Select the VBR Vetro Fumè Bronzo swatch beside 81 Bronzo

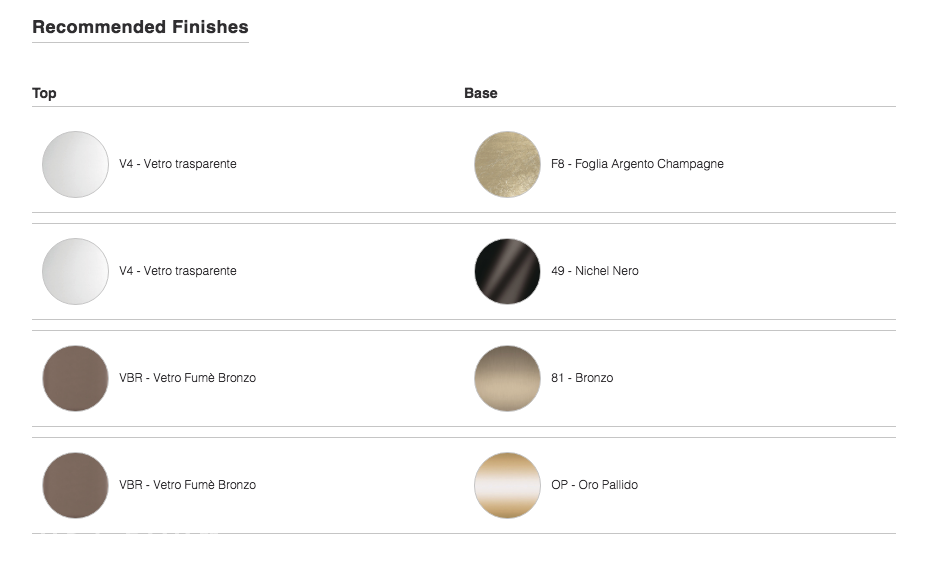pos(76,378)
